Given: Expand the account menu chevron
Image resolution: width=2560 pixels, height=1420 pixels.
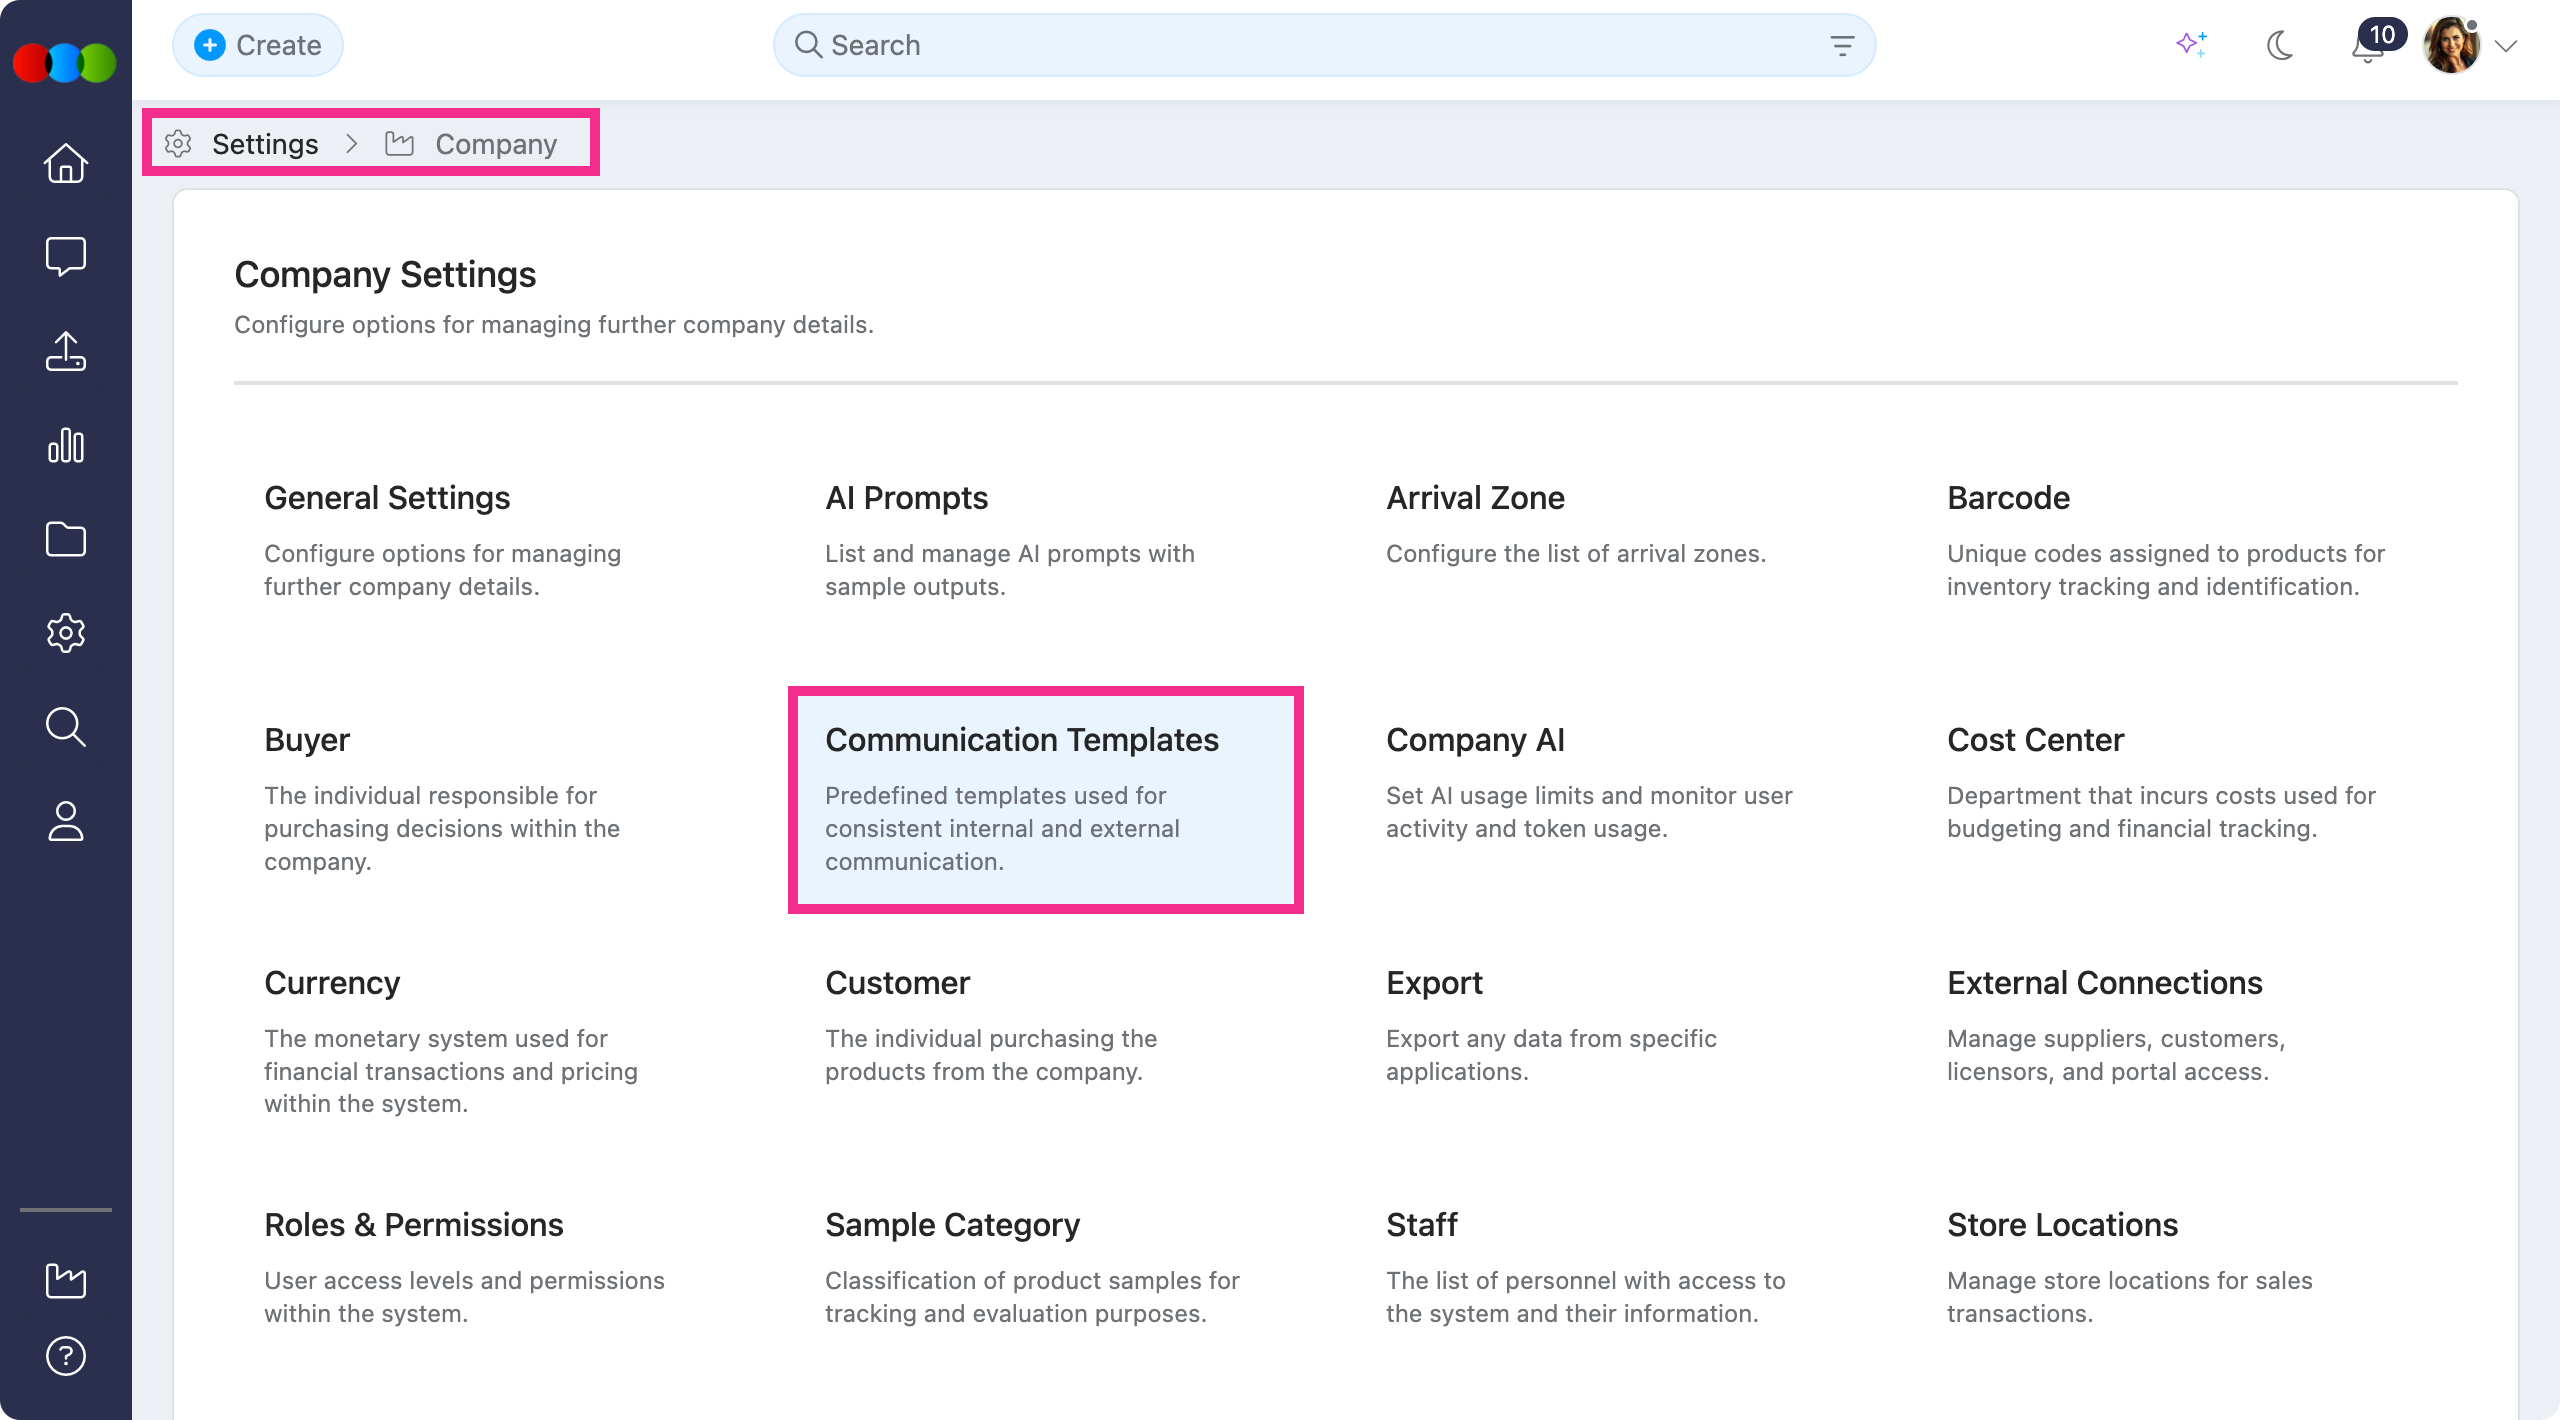Looking at the screenshot, I should click(x=2506, y=46).
